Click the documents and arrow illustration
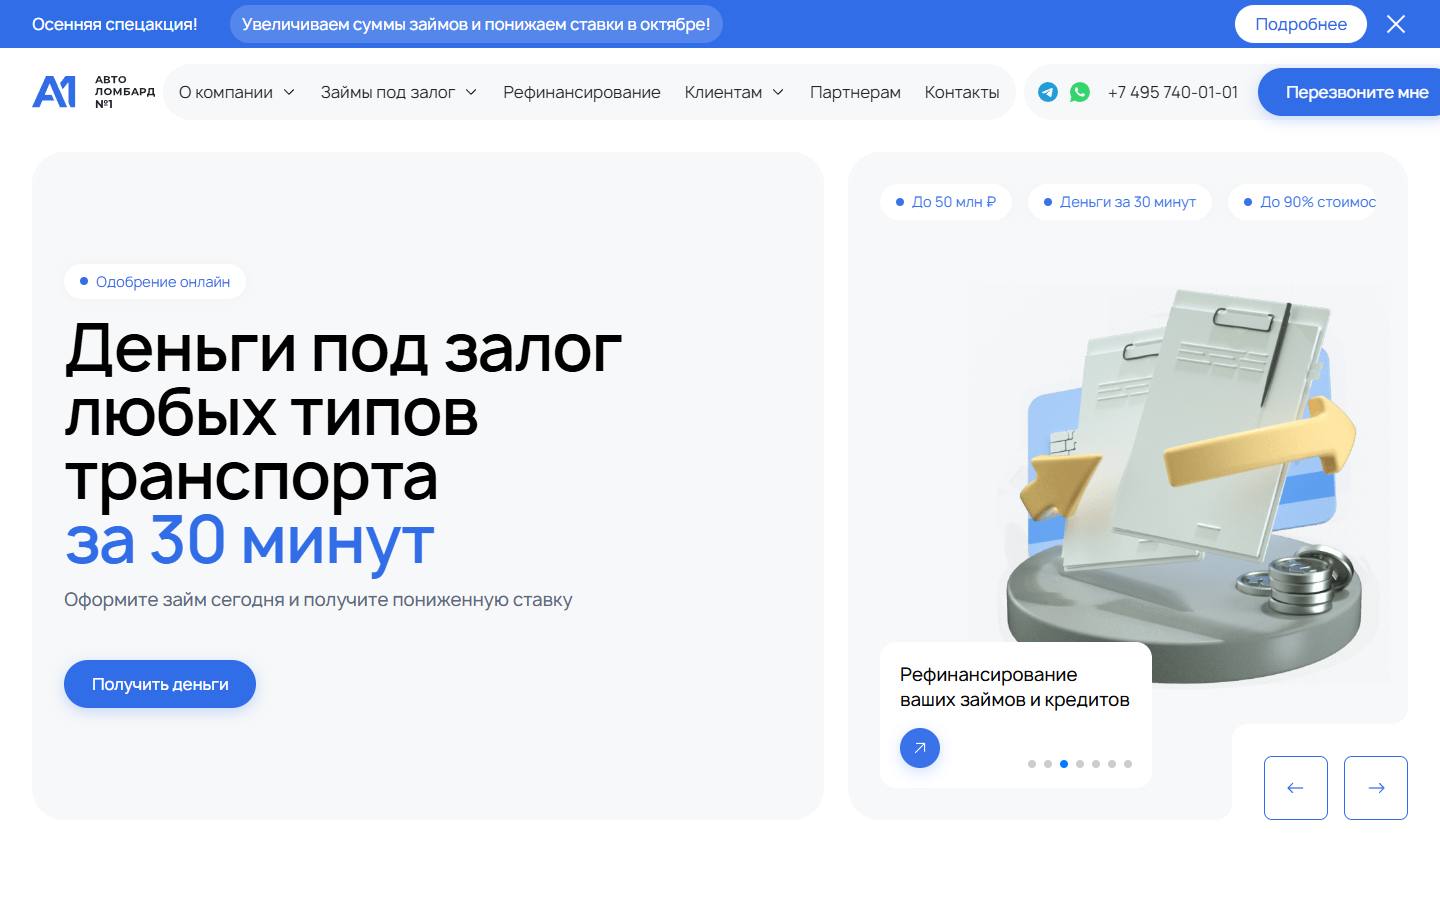The image size is (1440, 900). tap(1185, 485)
